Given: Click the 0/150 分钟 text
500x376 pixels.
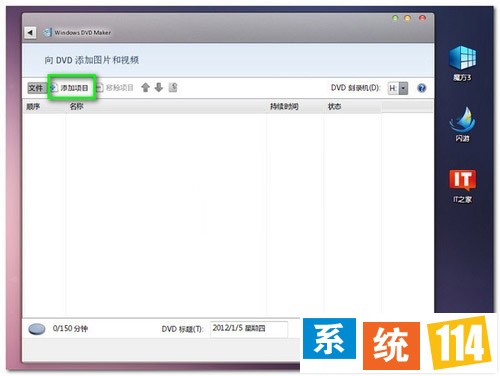Looking at the screenshot, I should pos(70,329).
